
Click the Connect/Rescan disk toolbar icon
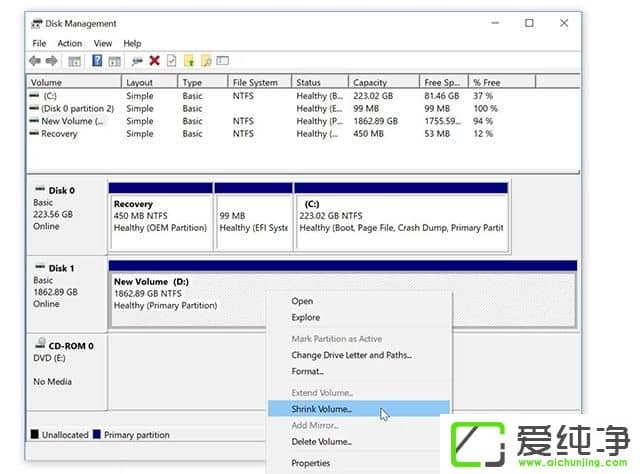(x=137, y=61)
